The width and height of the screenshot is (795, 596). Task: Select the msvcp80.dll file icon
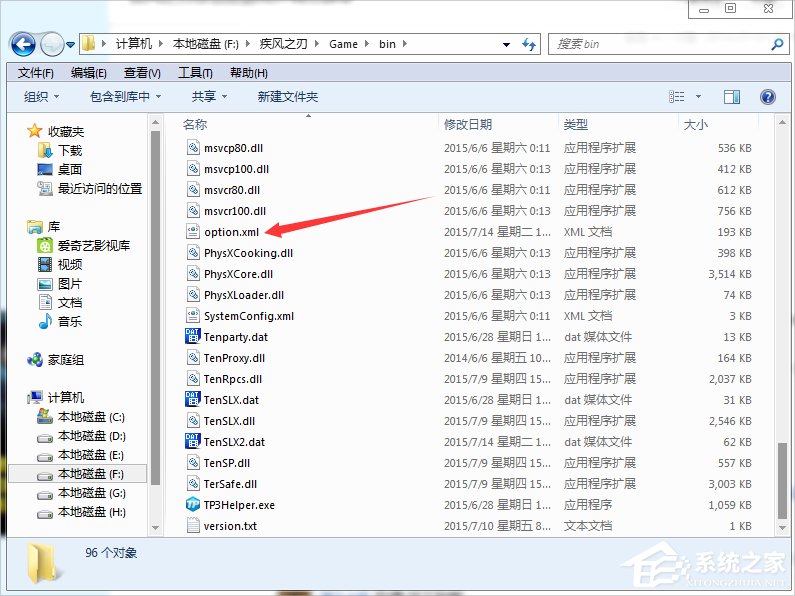[193, 147]
